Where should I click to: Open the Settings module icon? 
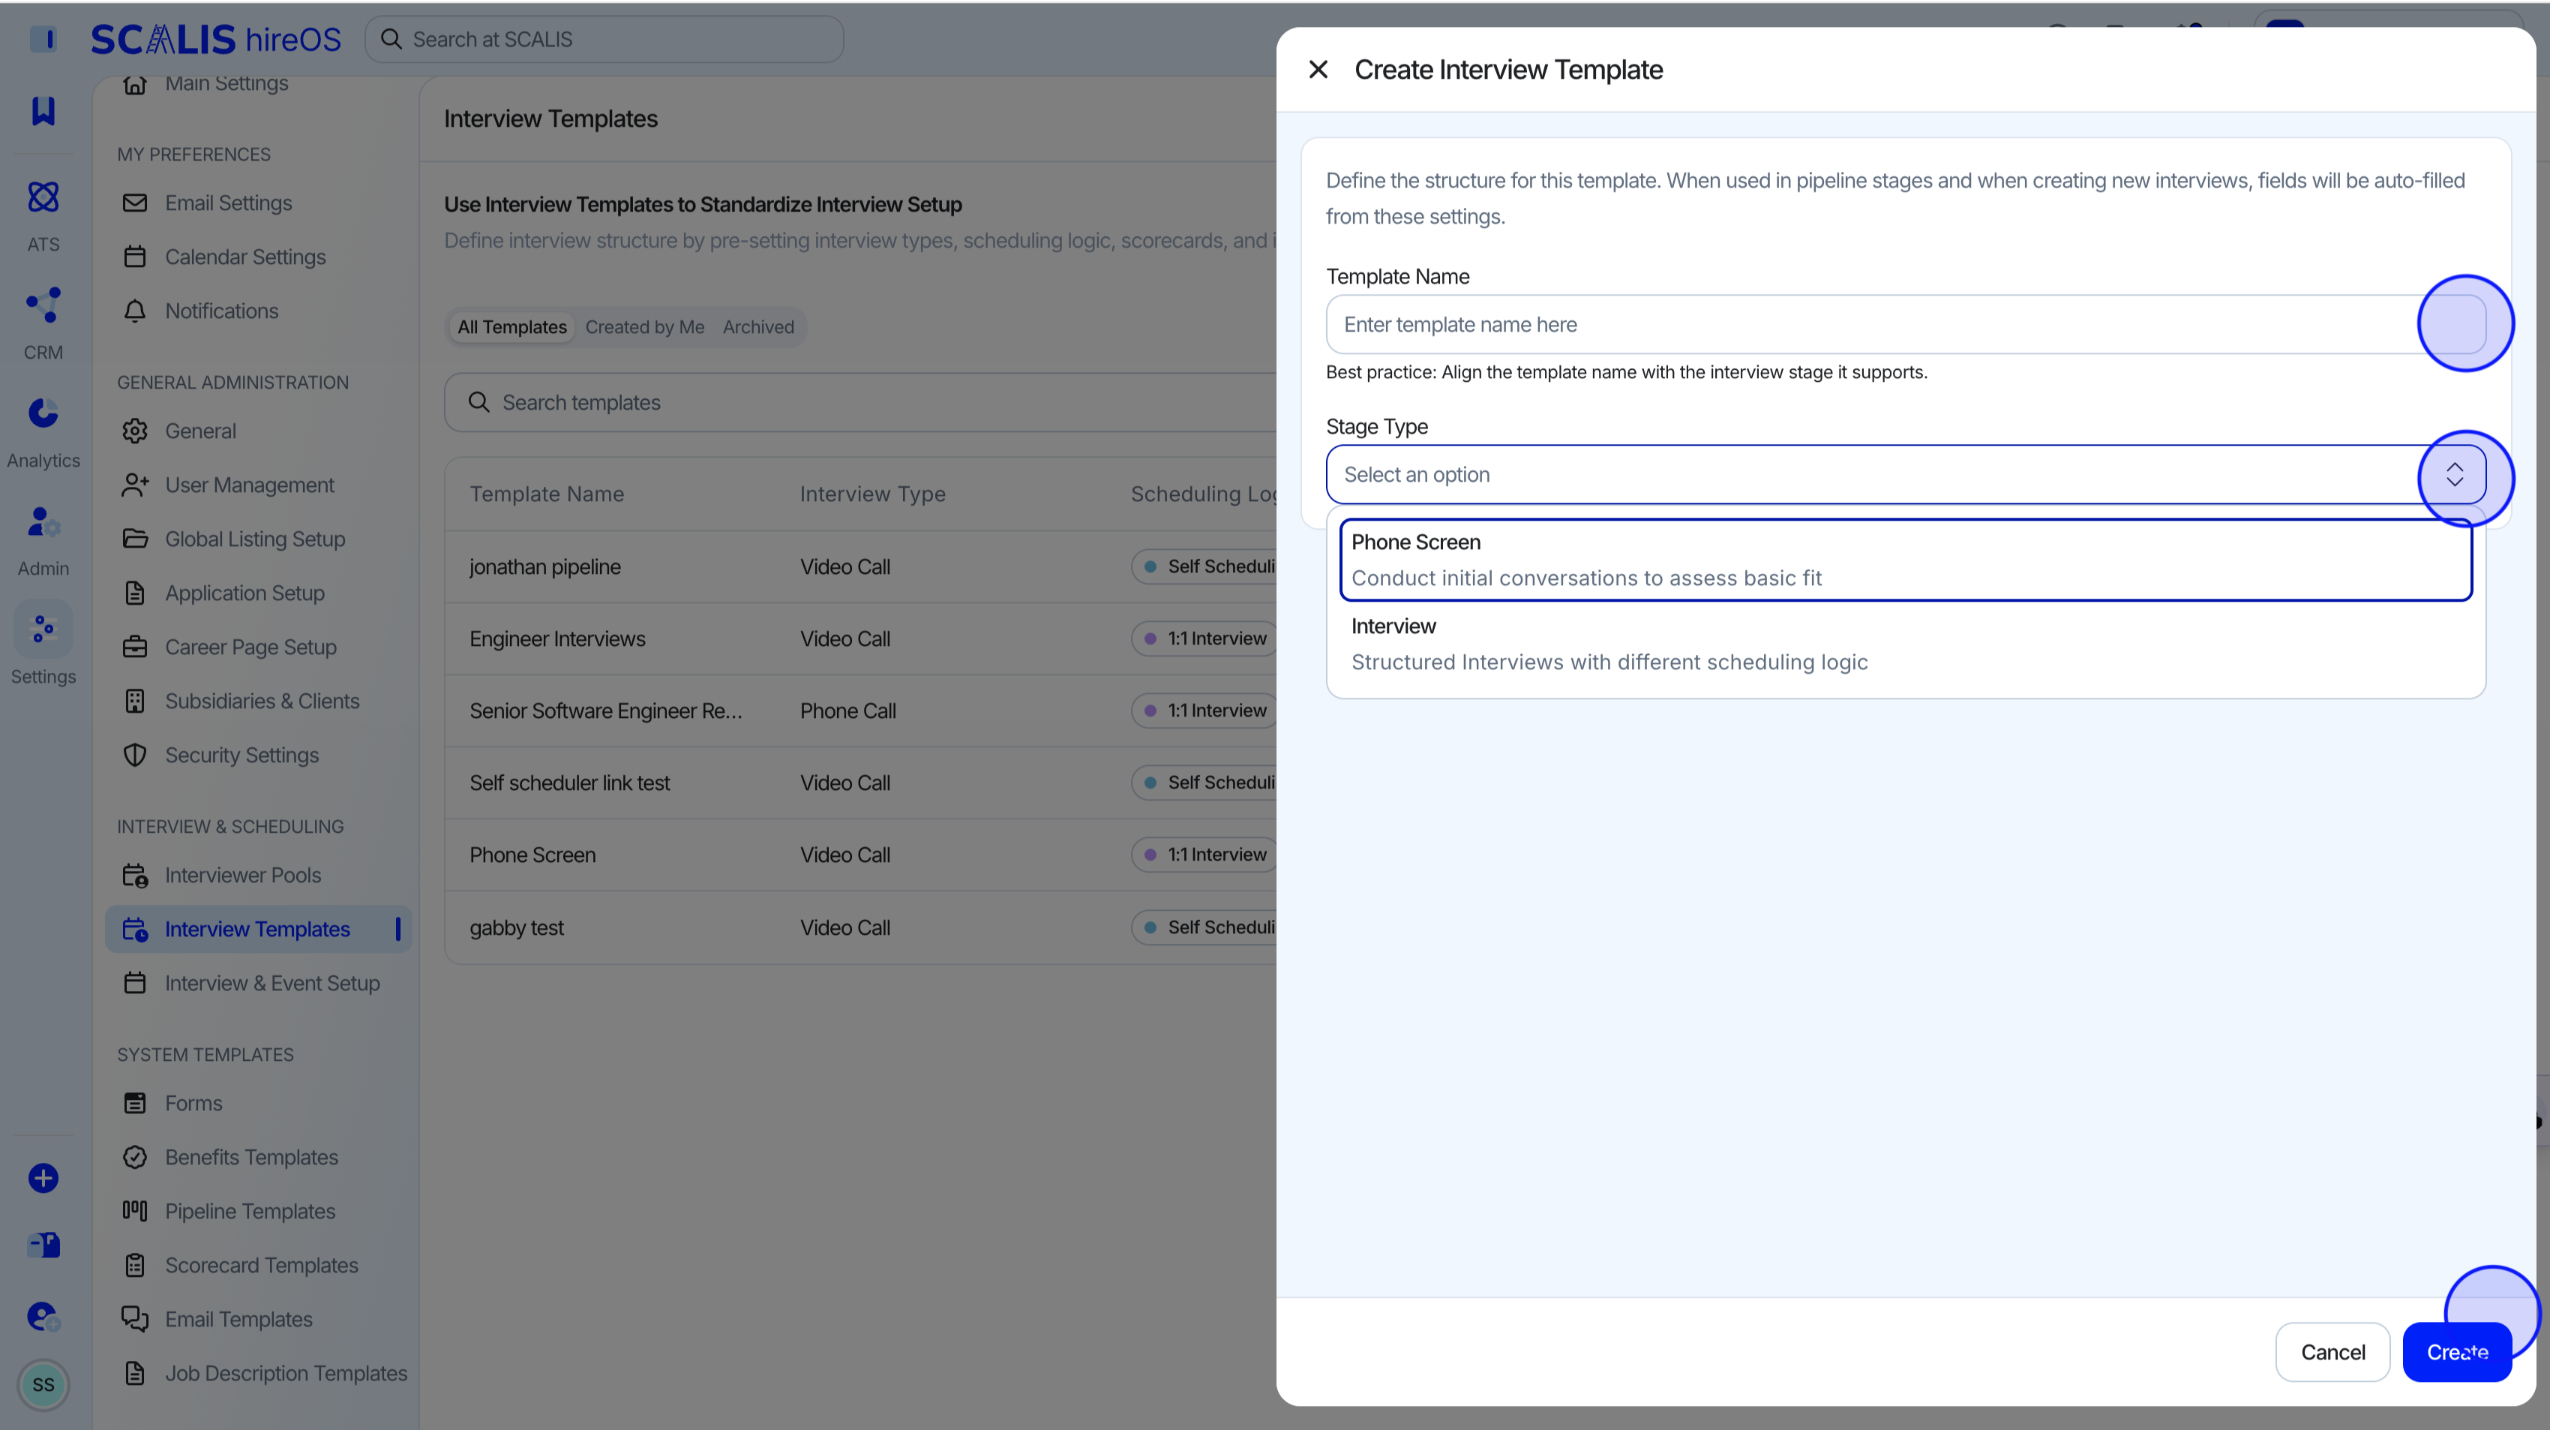43,629
